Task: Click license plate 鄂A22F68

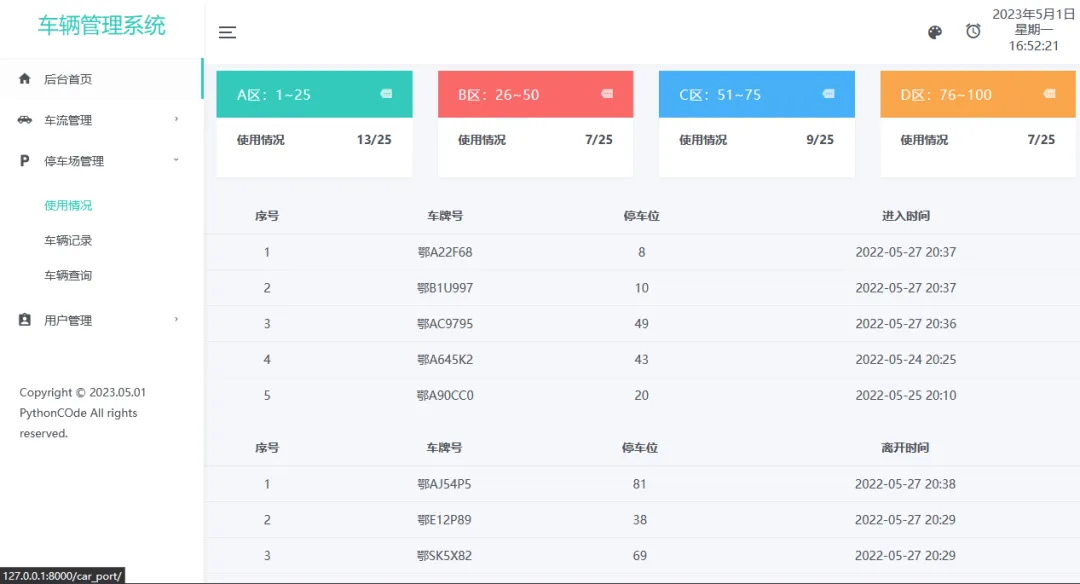Action: coord(445,252)
